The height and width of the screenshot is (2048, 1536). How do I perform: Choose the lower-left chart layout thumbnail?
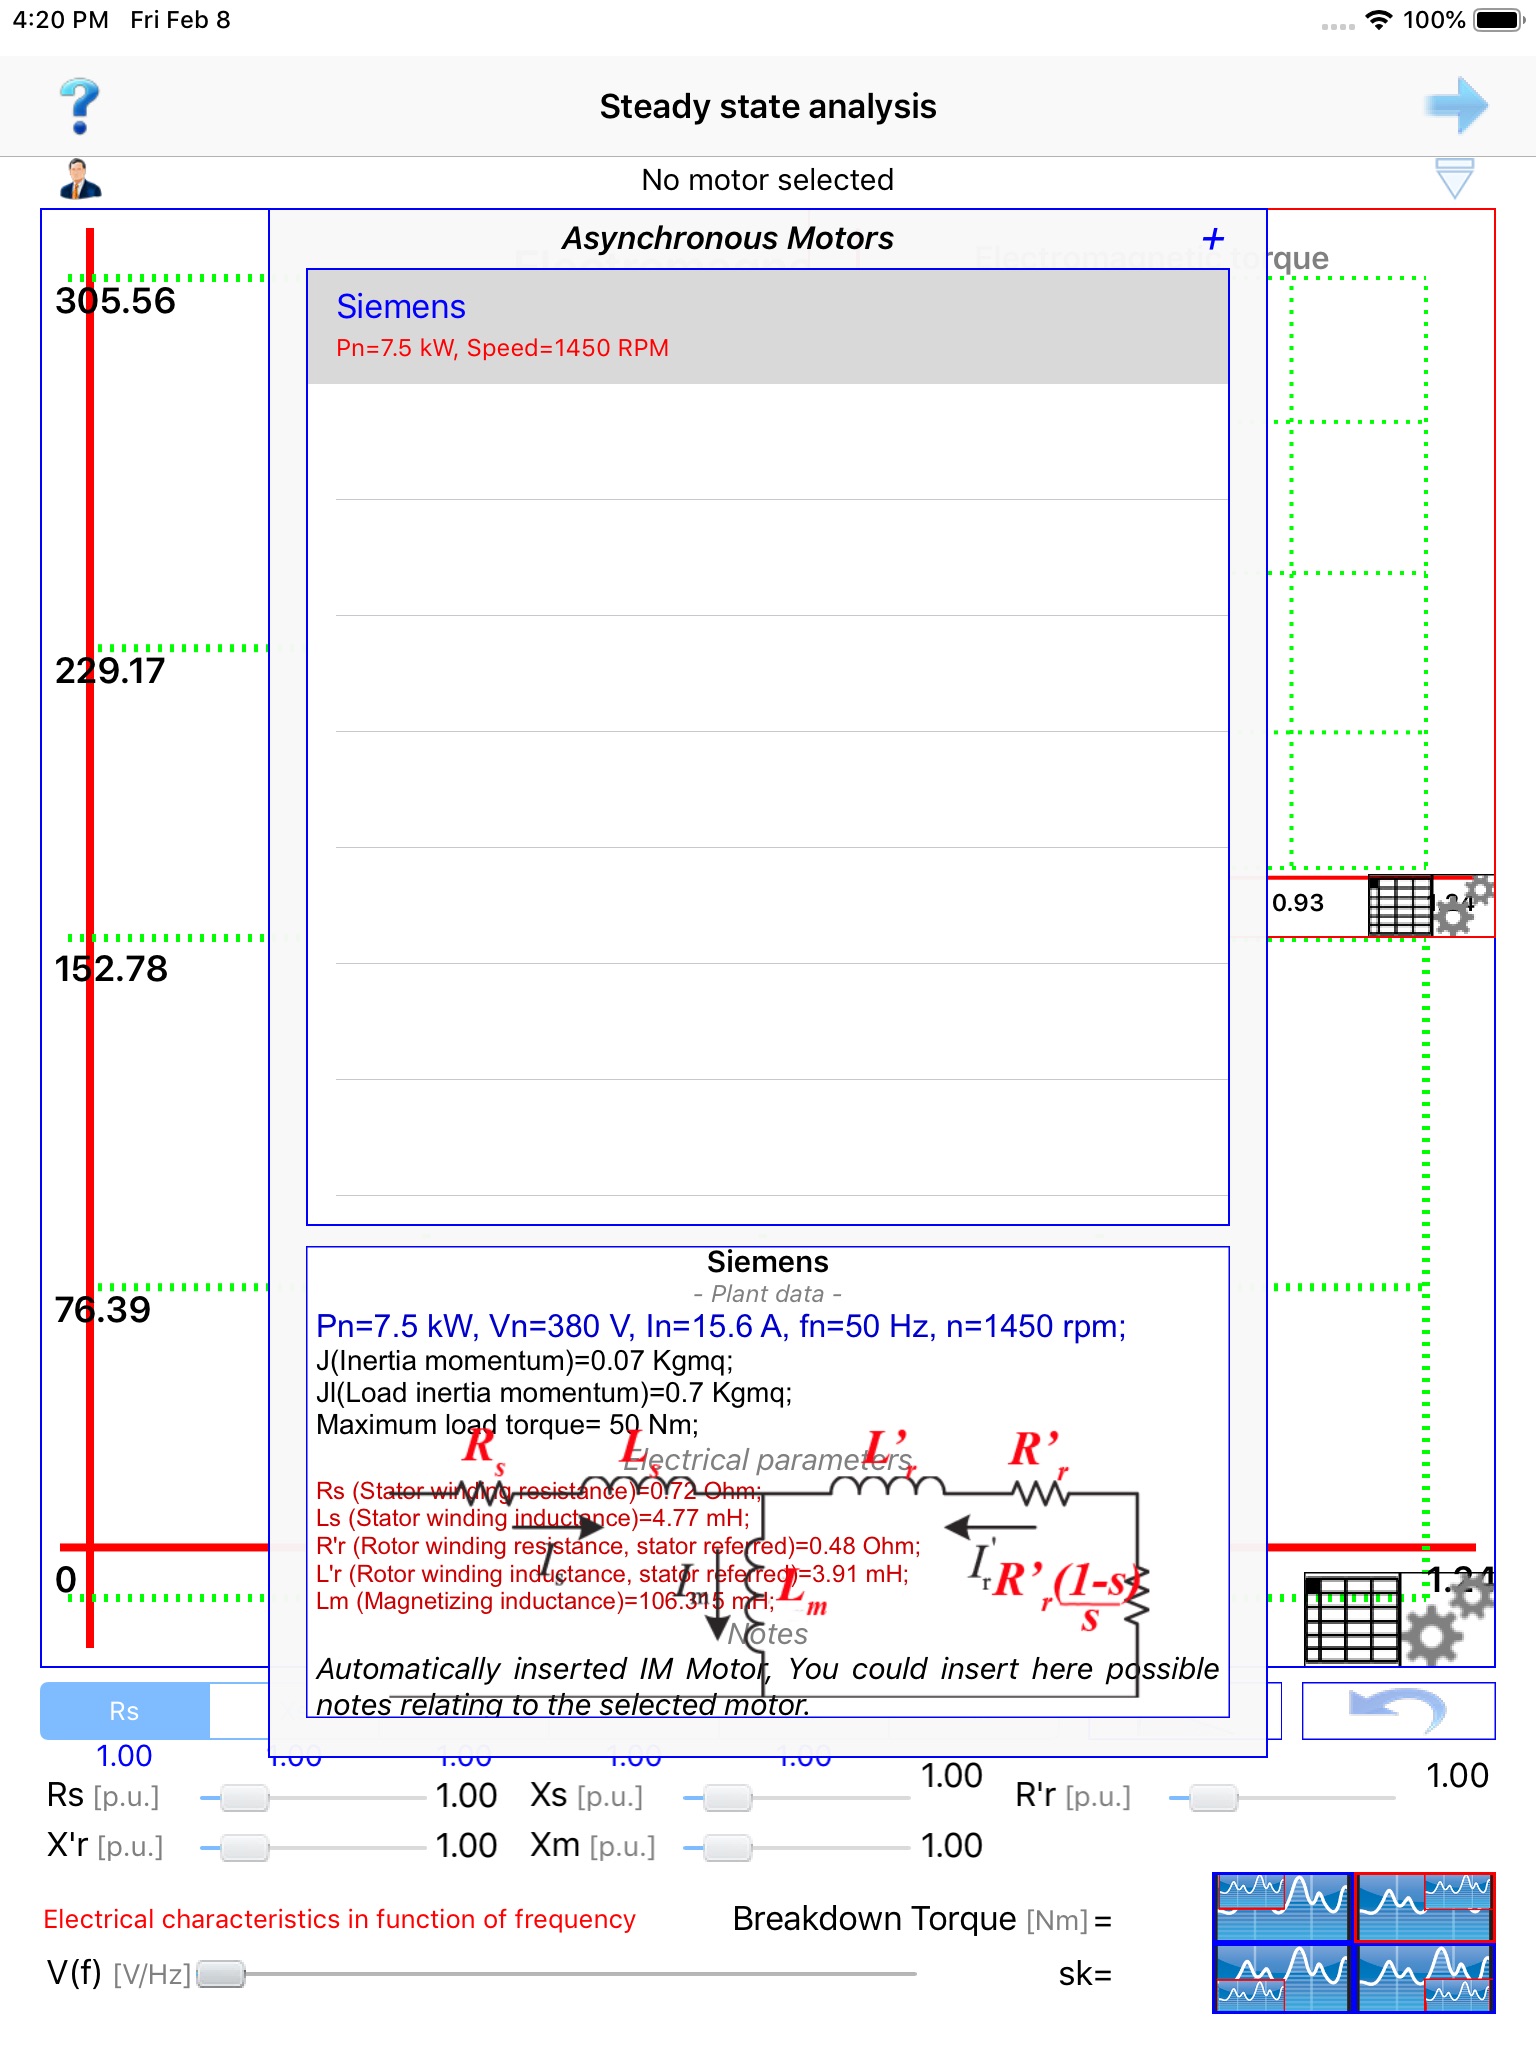pyautogui.click(x=1283, y=1977)
